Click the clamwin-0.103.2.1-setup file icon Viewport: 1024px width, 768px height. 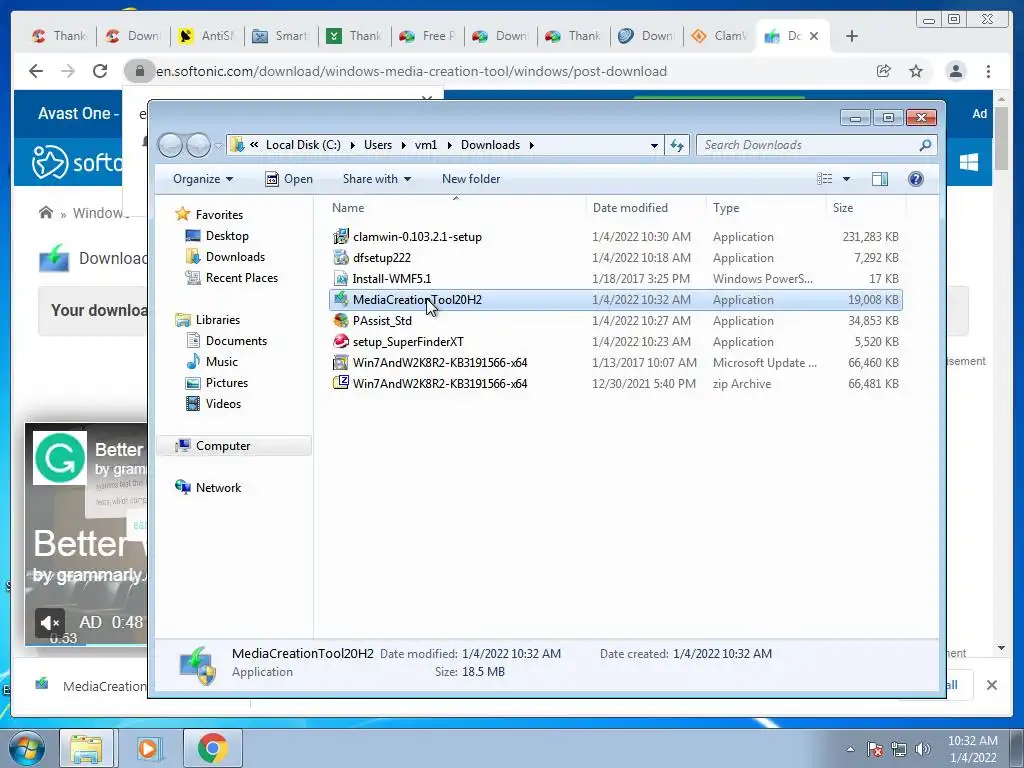[x=341, y=236]
